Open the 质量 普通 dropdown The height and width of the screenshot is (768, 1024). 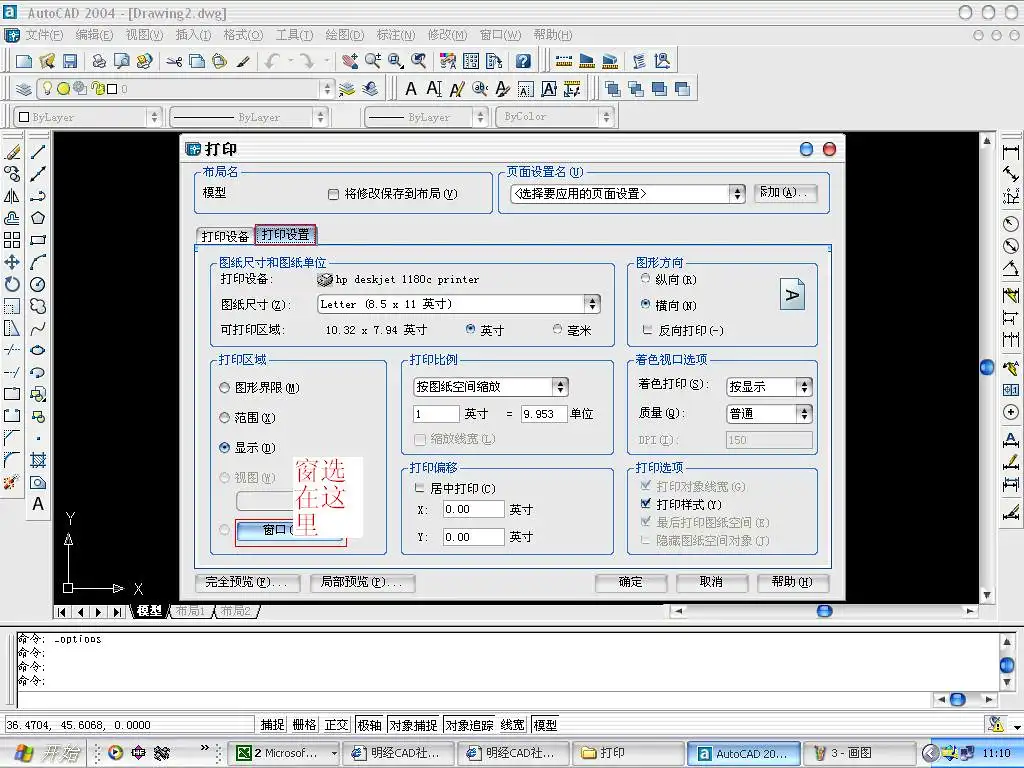pos(805,413)
